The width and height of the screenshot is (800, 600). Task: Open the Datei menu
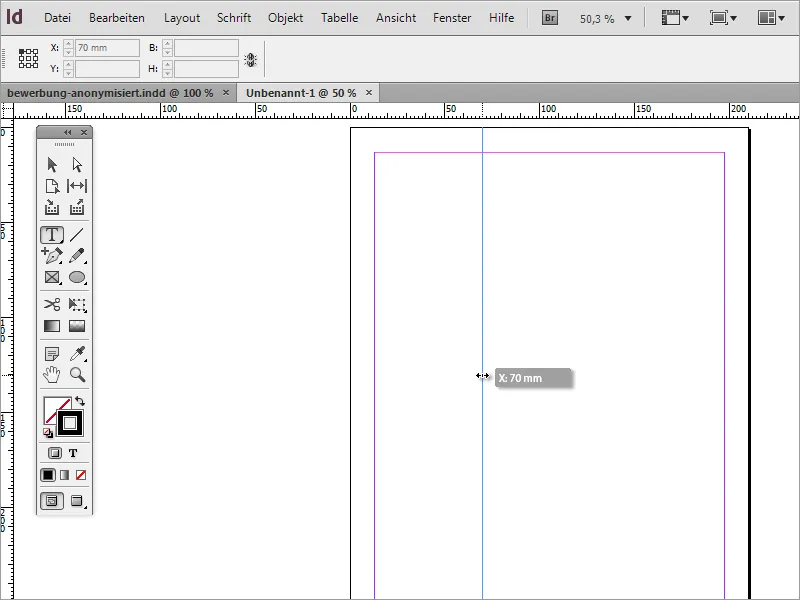click(57, 18)
